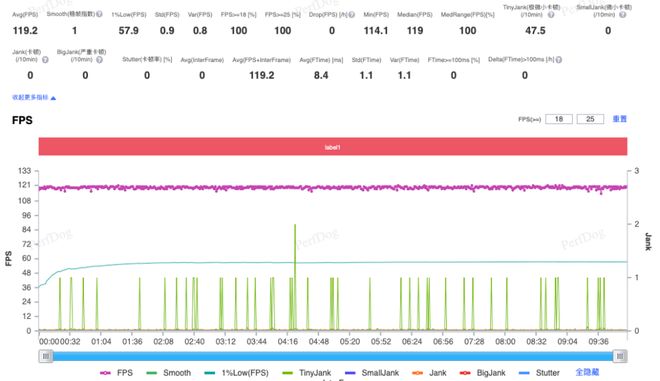Click the Median(FPS) value 119

point(415,31)
